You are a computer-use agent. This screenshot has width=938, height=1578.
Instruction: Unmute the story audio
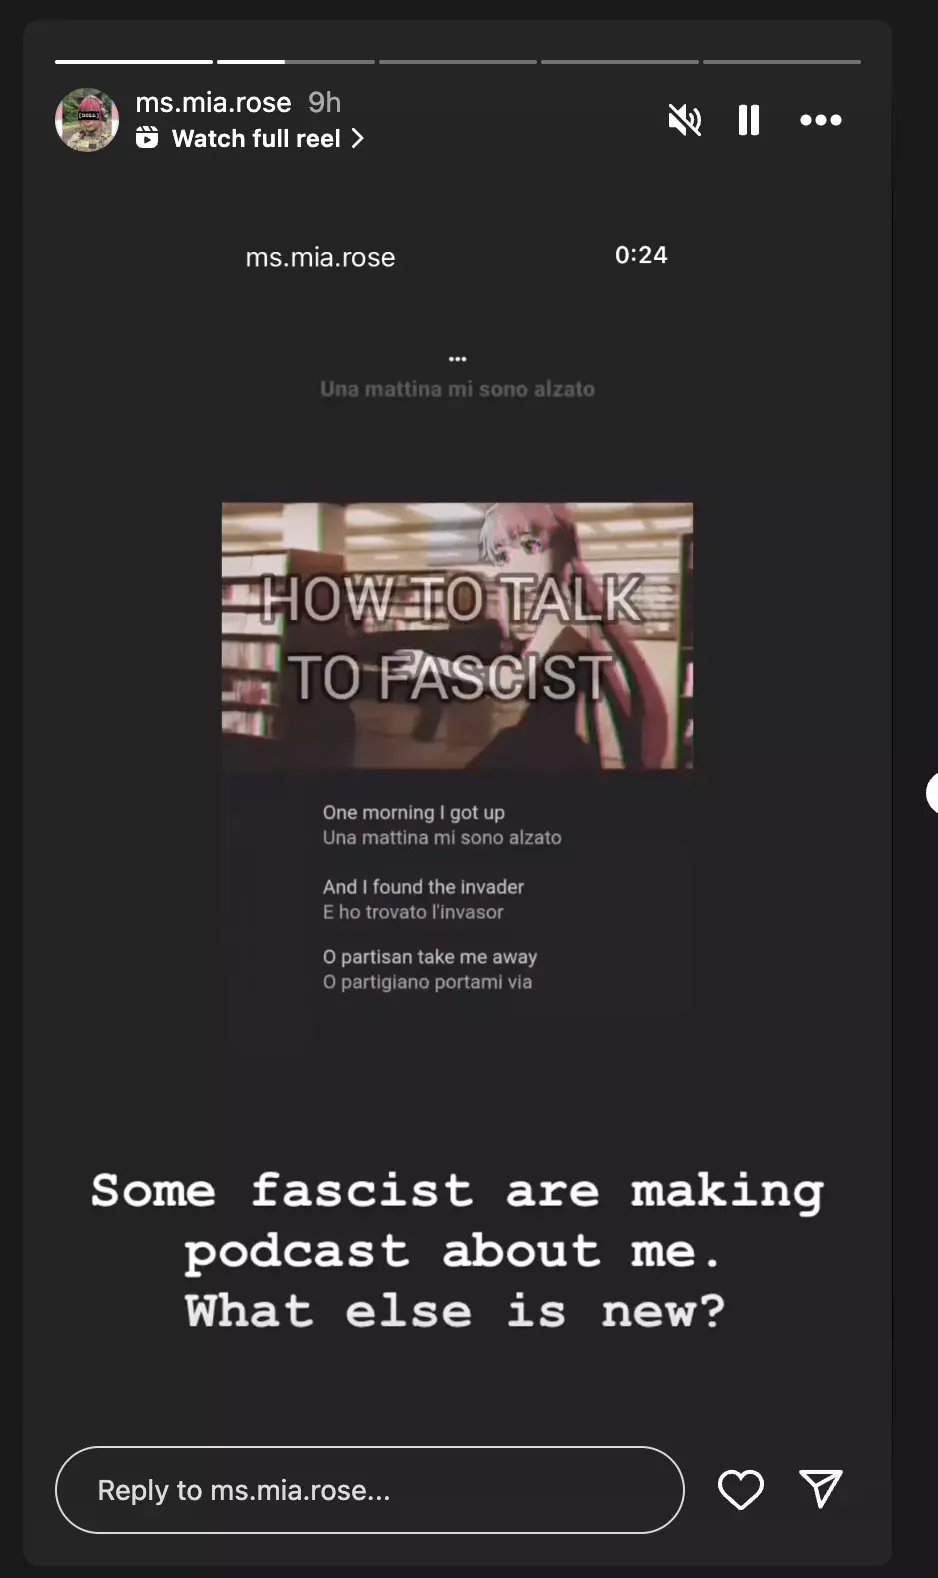coord(685,120)
